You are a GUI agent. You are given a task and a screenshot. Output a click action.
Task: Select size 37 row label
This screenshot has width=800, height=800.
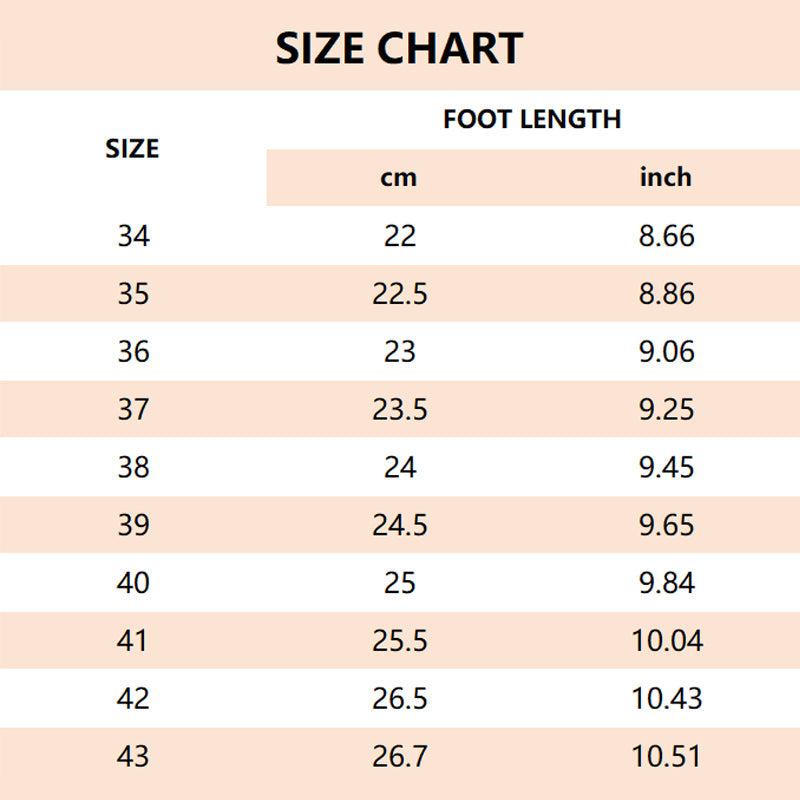[x=133, y=410]
